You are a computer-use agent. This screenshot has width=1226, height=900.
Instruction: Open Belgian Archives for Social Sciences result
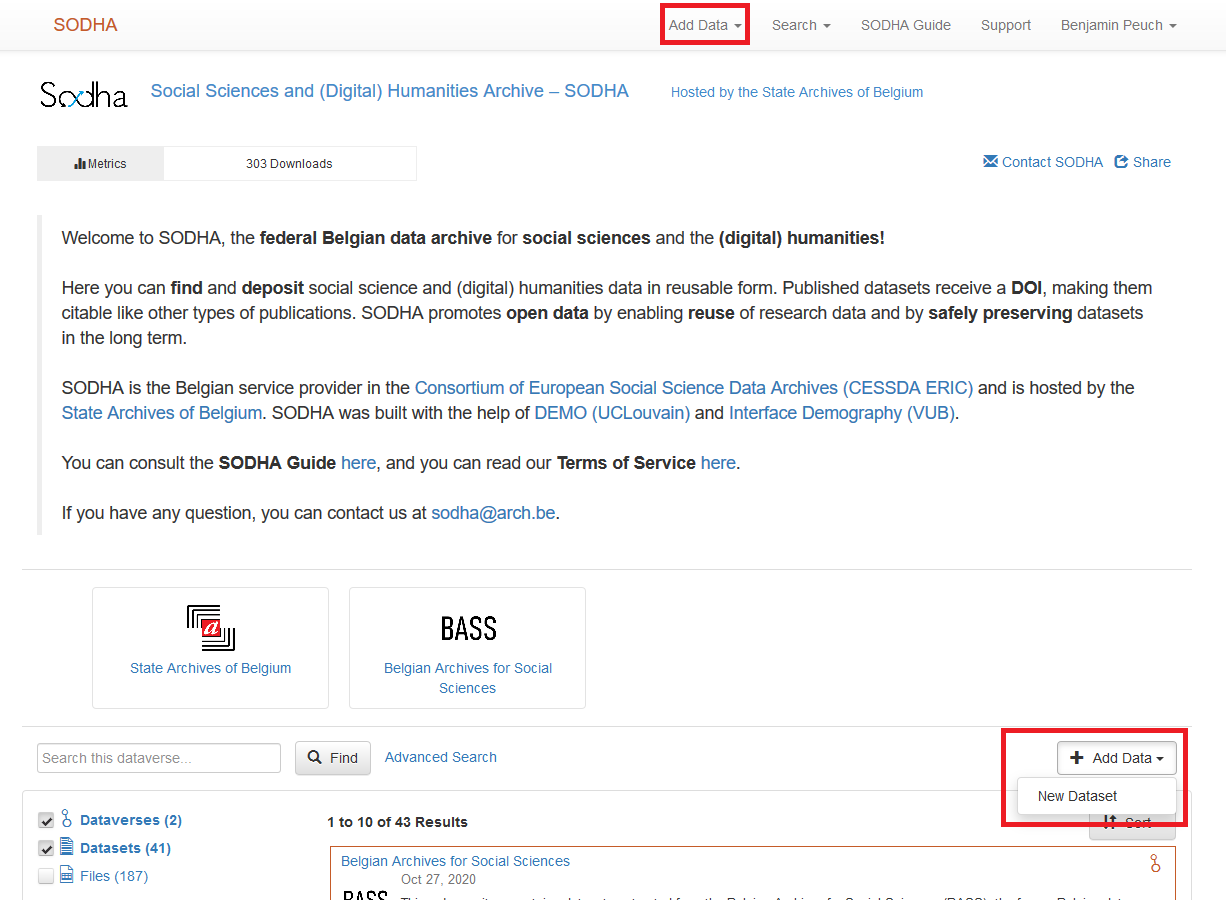point(455,861)
